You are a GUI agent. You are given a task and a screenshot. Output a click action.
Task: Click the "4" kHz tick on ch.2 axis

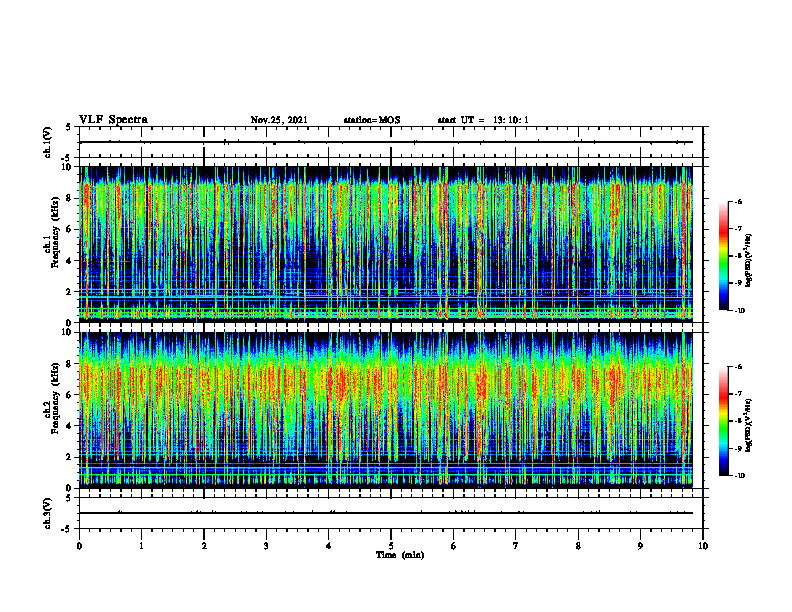(x=70, y=426)
